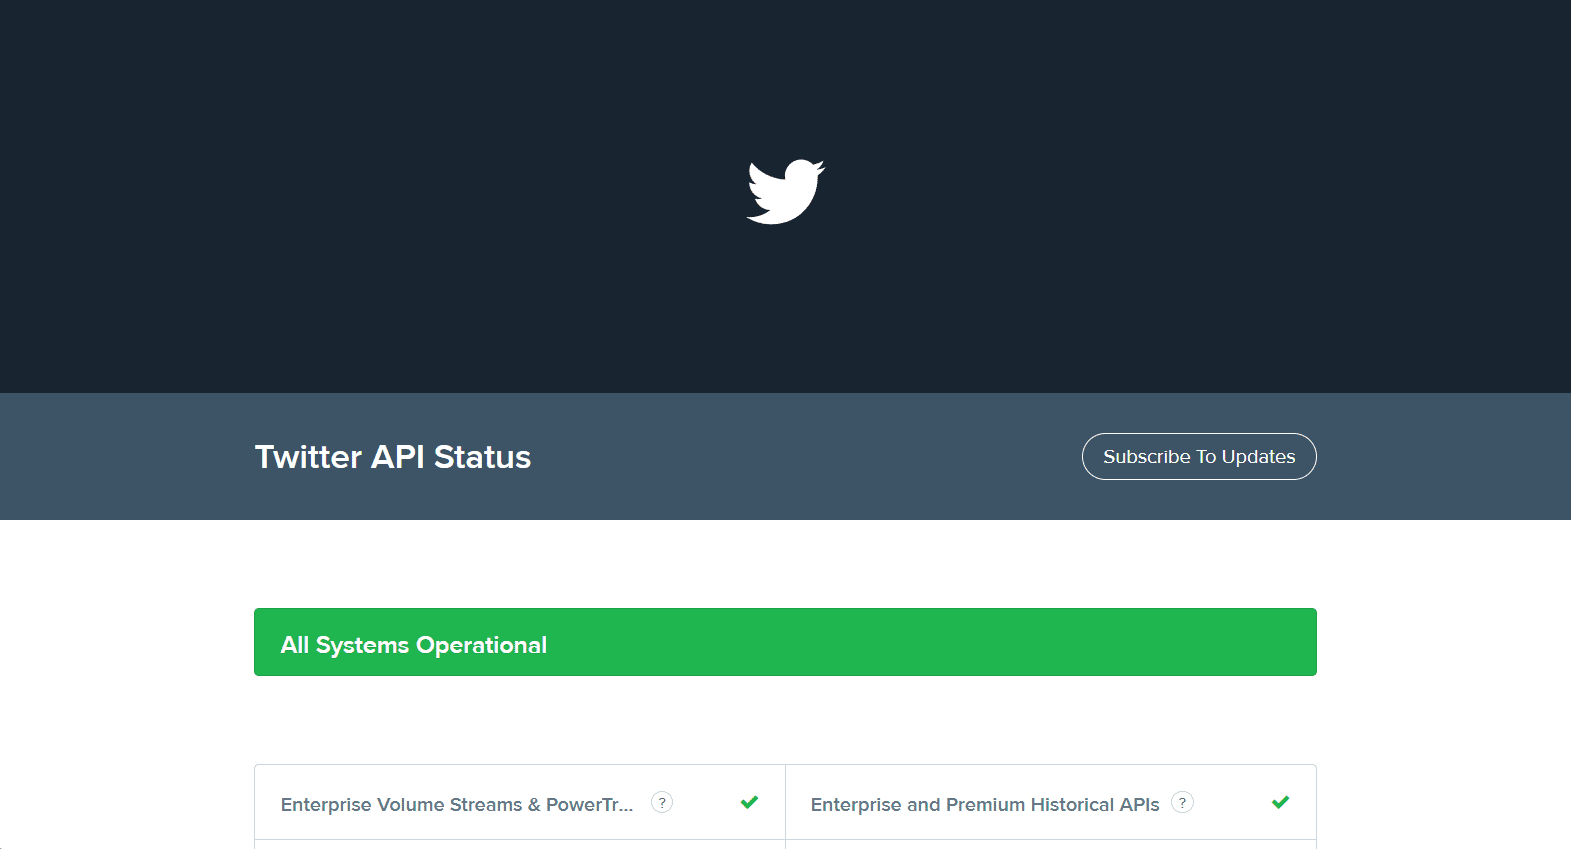
Task: Click the white Twitter bird logo
Action: coord(785,191)
